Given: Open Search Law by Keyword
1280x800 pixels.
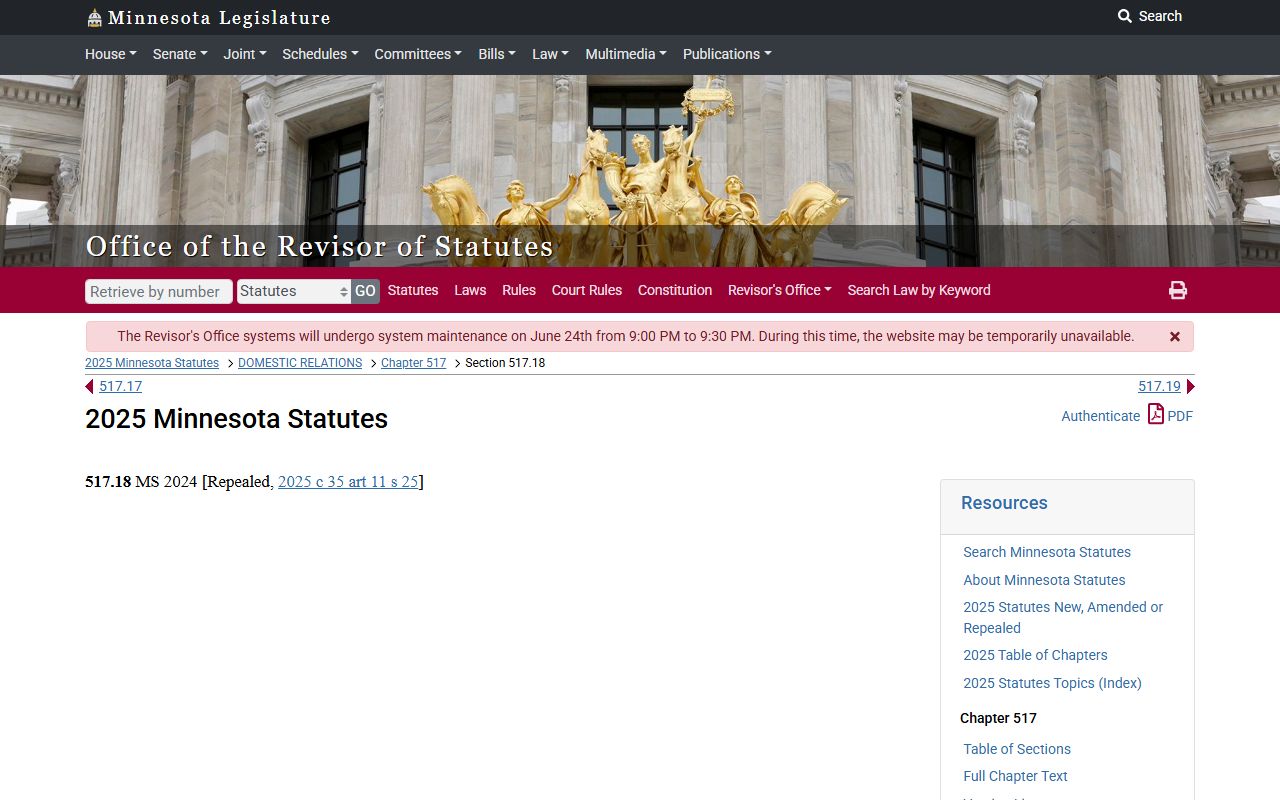Looking at the screenshot, I should tap(919, 290).
